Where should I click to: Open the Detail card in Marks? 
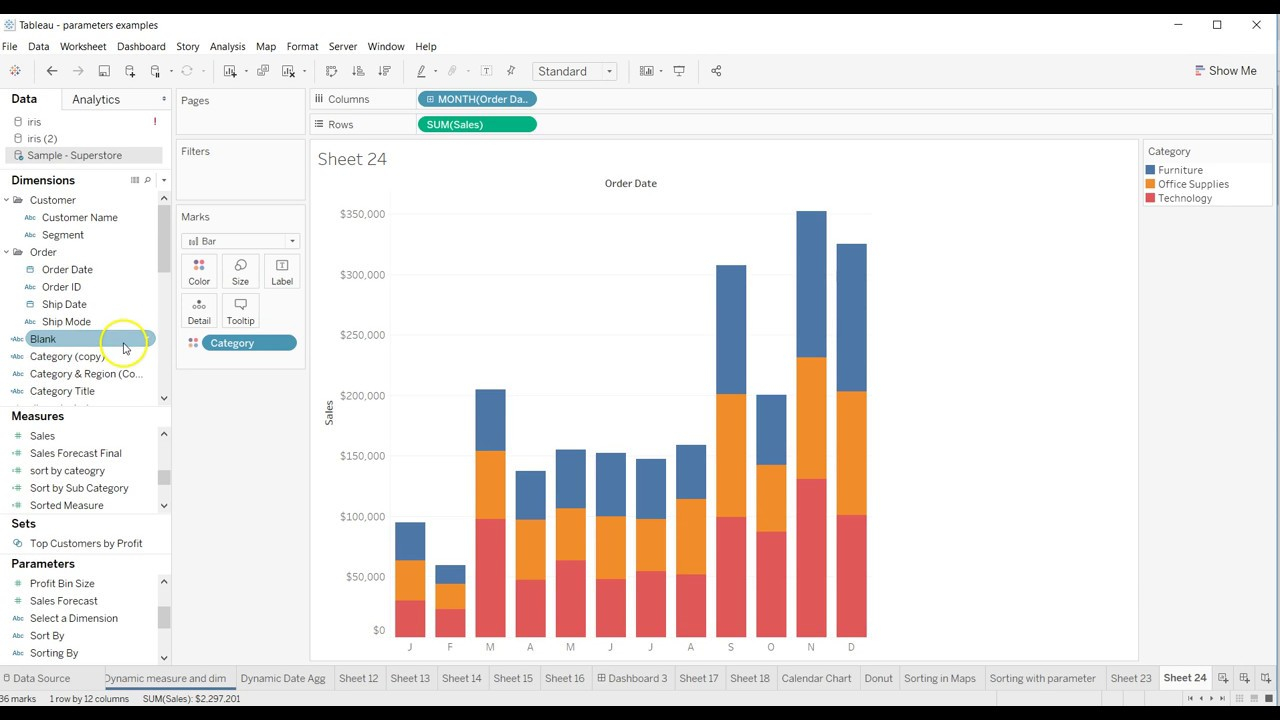pos(199,311)
